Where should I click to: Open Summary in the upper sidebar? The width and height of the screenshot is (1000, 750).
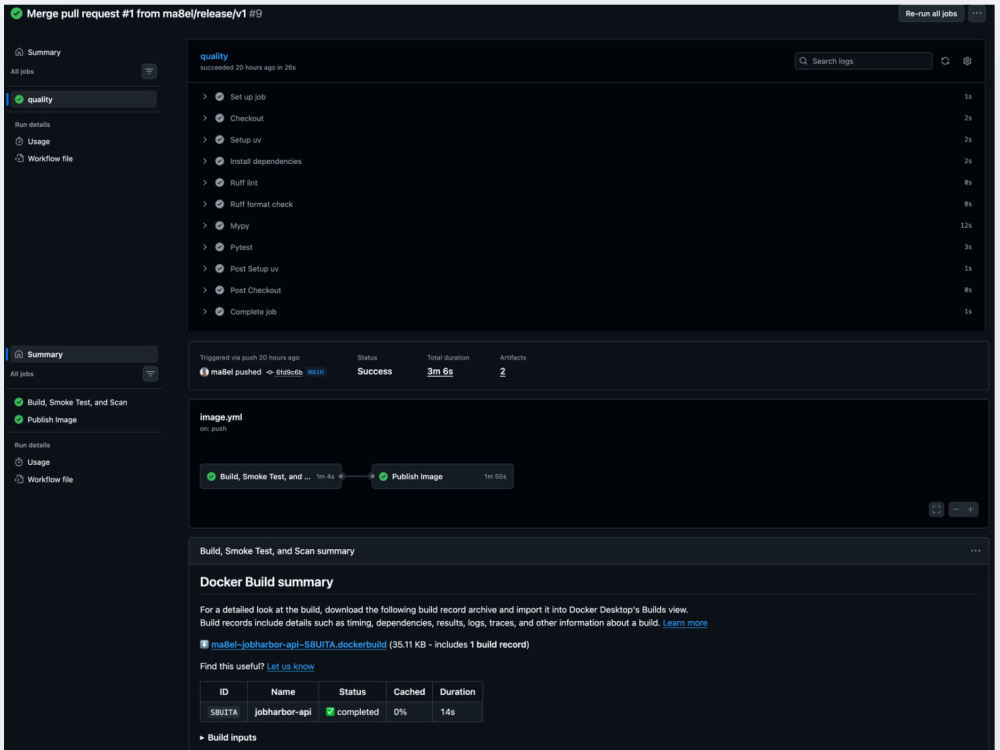(x=44, y=52)
